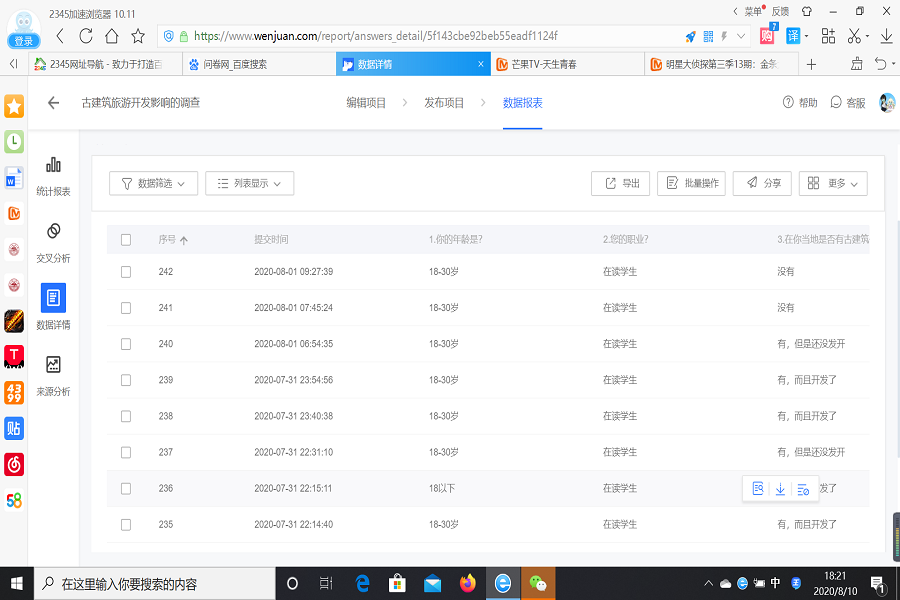Sort by 序号 column header arrow
Image resolution: width=900 pixels, height=600 pixels.
tap(184, 240)
